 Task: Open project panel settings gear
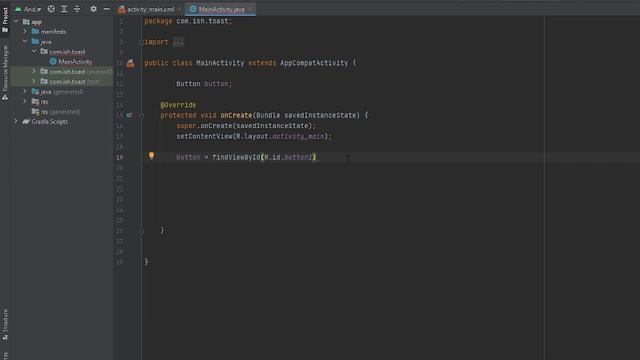93,9
